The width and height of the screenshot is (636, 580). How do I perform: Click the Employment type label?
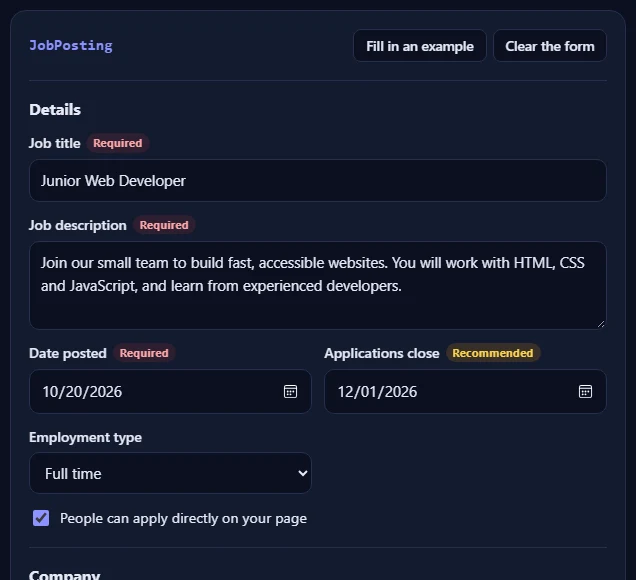[x=85, y=438]
